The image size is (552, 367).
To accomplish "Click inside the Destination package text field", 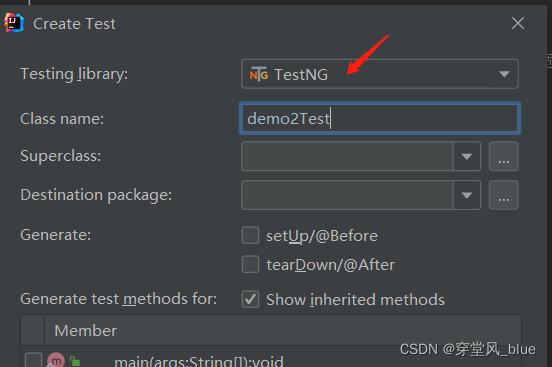I will click(347, 195).
